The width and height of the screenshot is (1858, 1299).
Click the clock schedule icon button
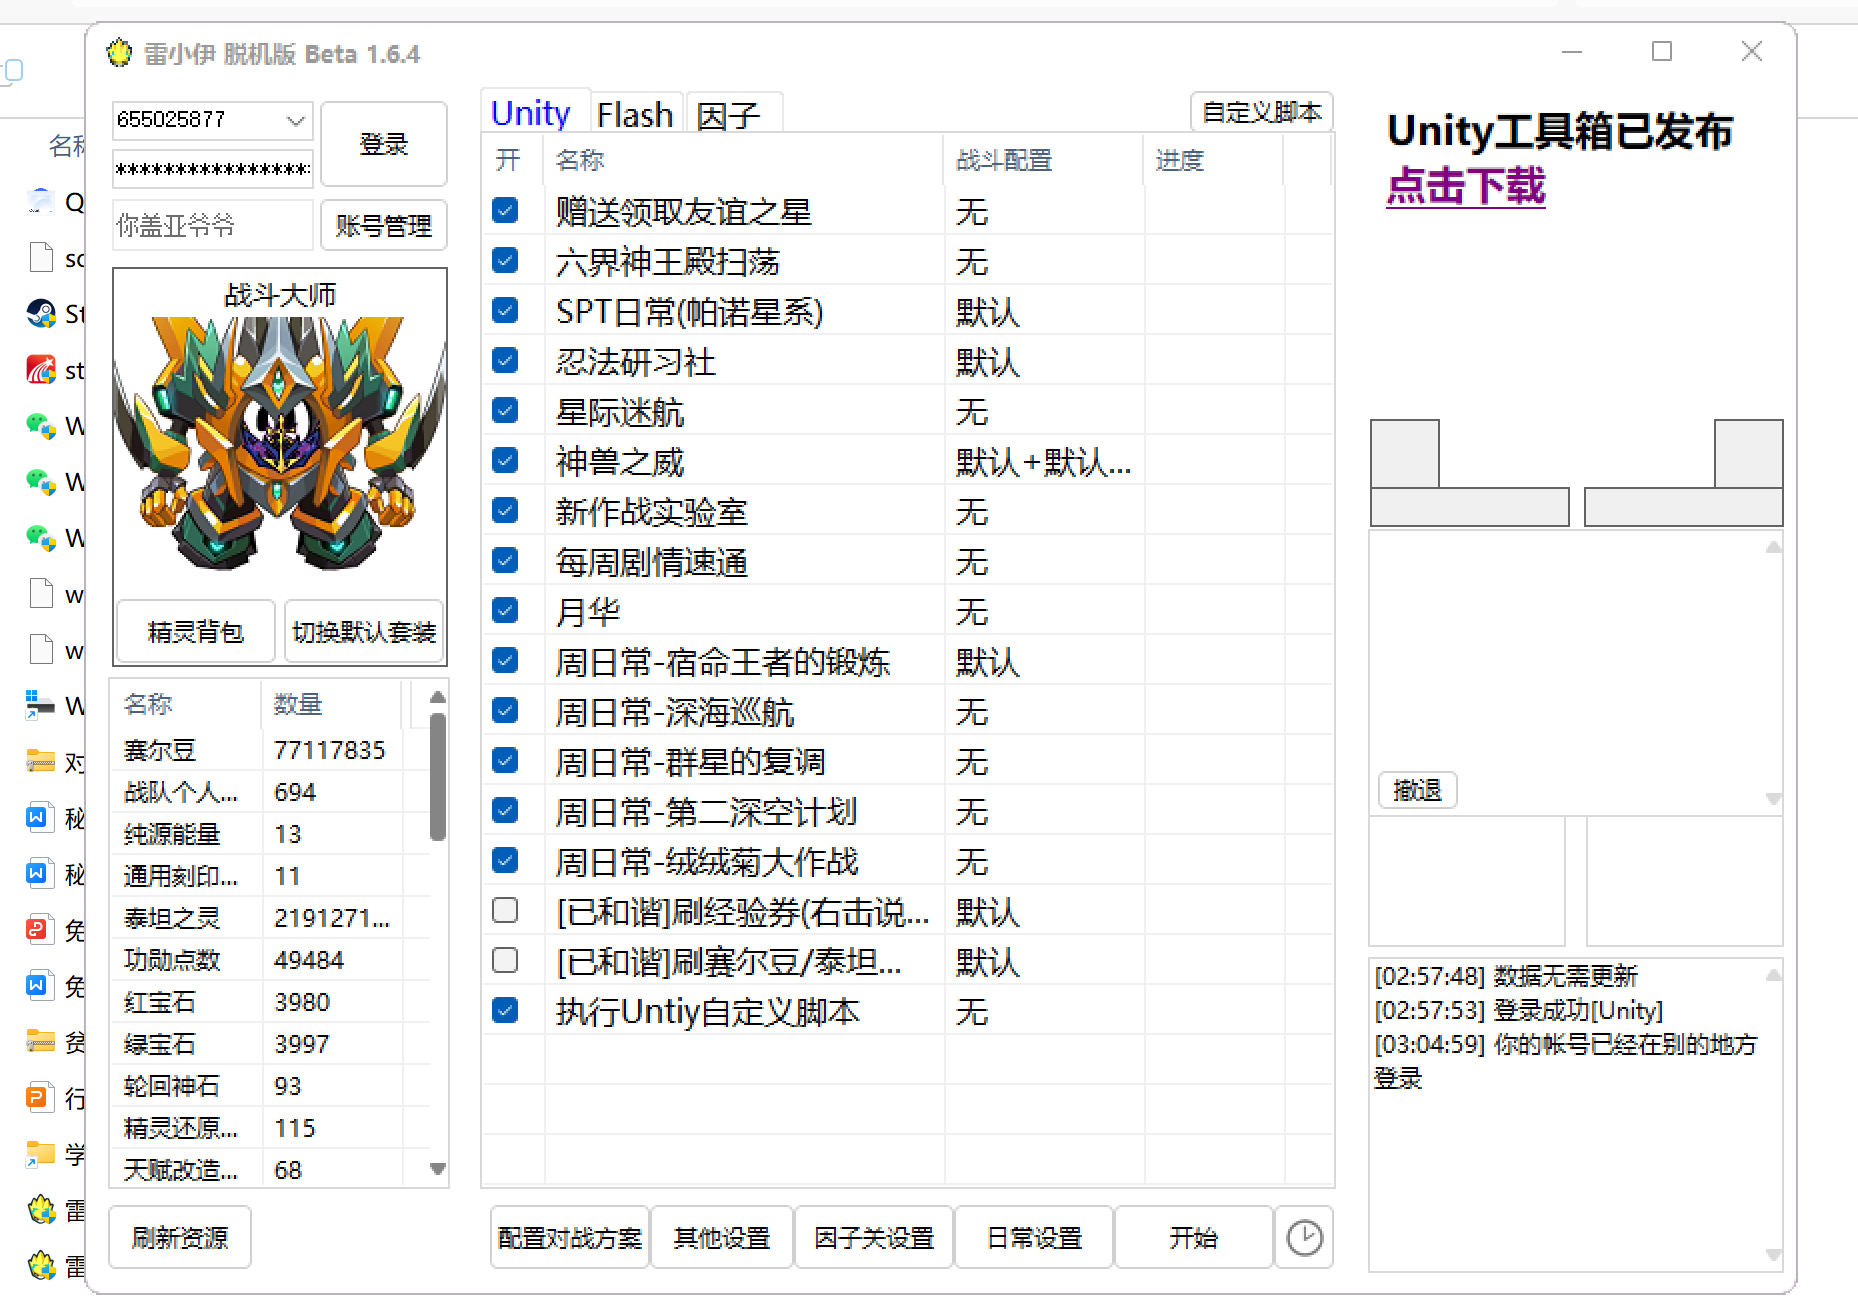click(1304, 1238)
